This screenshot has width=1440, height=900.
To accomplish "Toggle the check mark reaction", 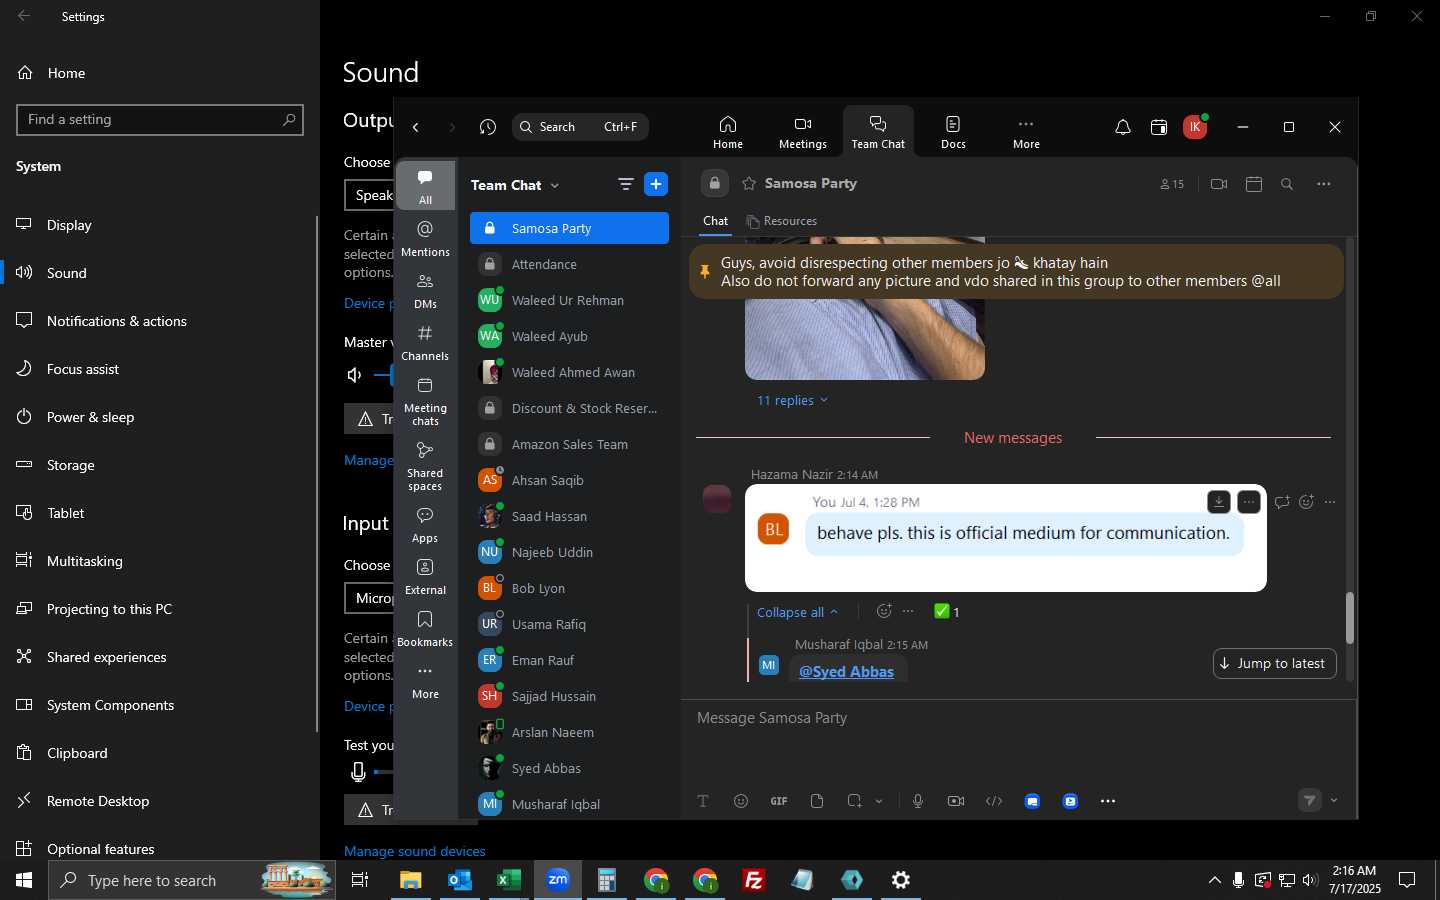I will (x=947, y=612).
